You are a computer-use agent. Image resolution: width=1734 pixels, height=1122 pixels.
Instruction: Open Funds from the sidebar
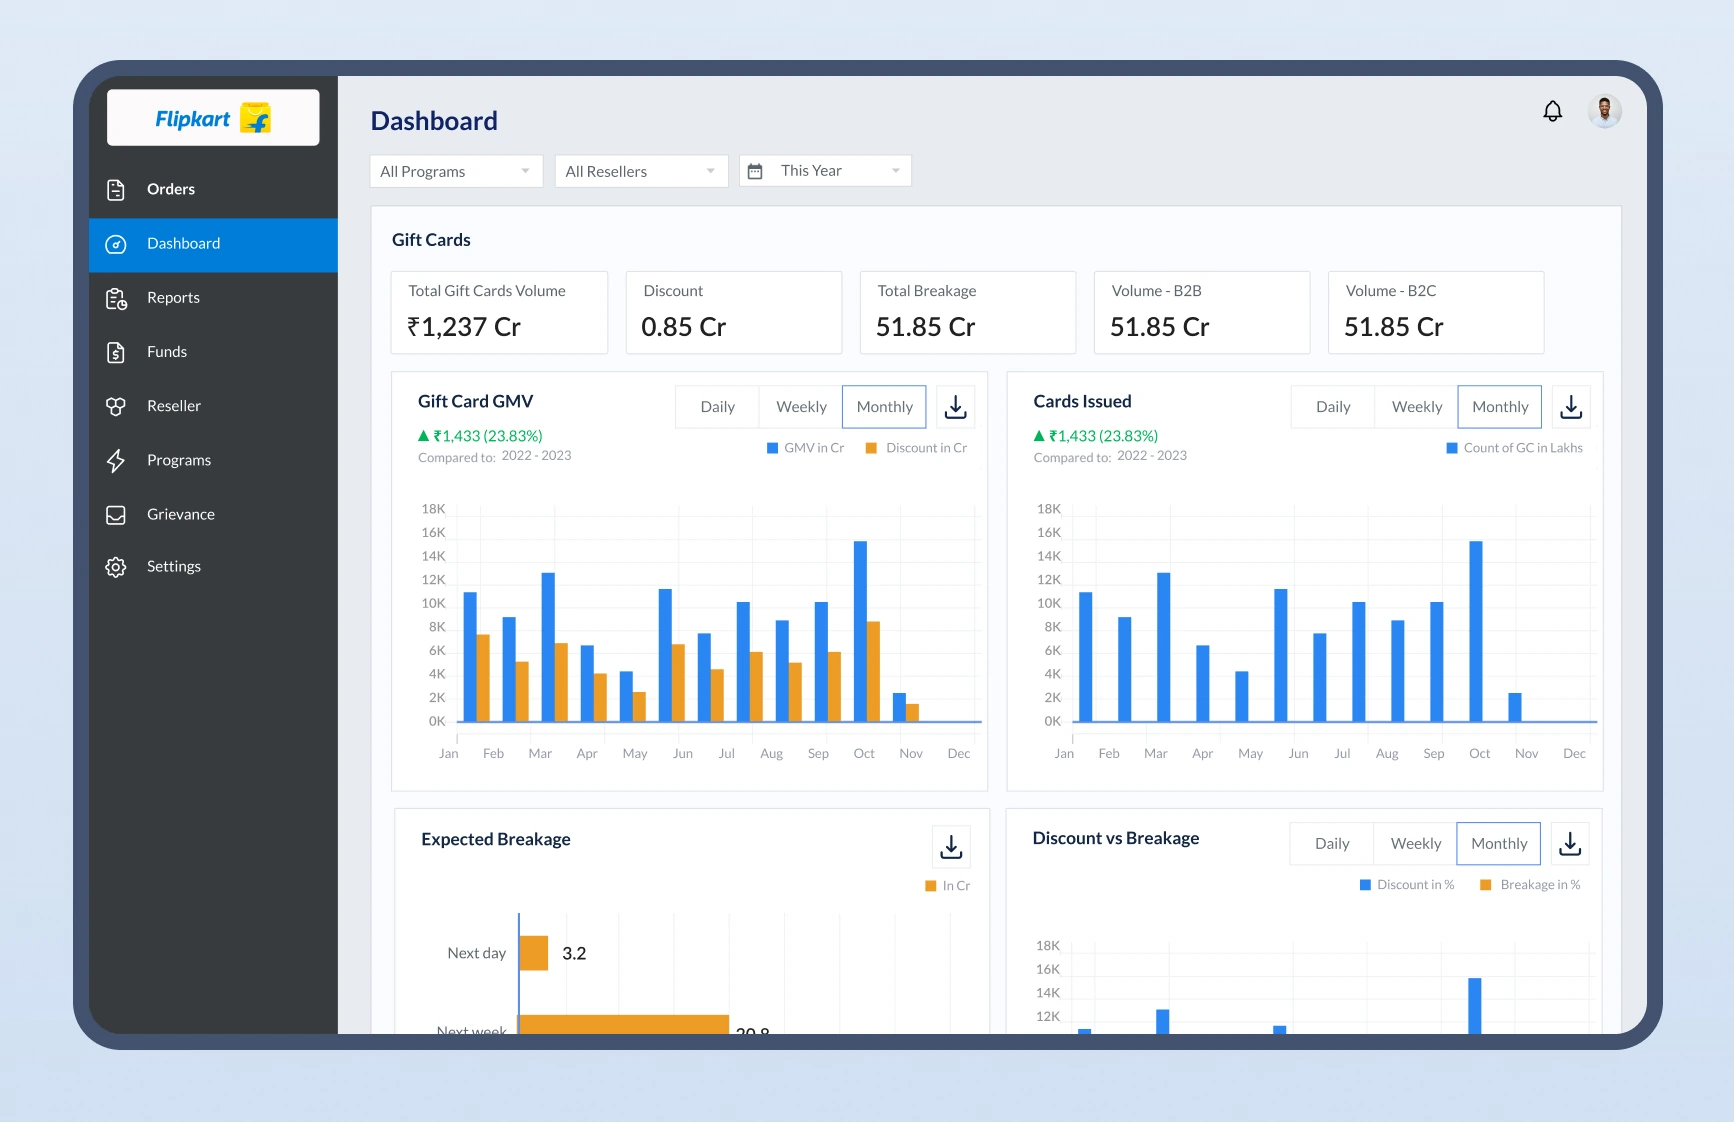pyautogui.click(x=213, y=352)
